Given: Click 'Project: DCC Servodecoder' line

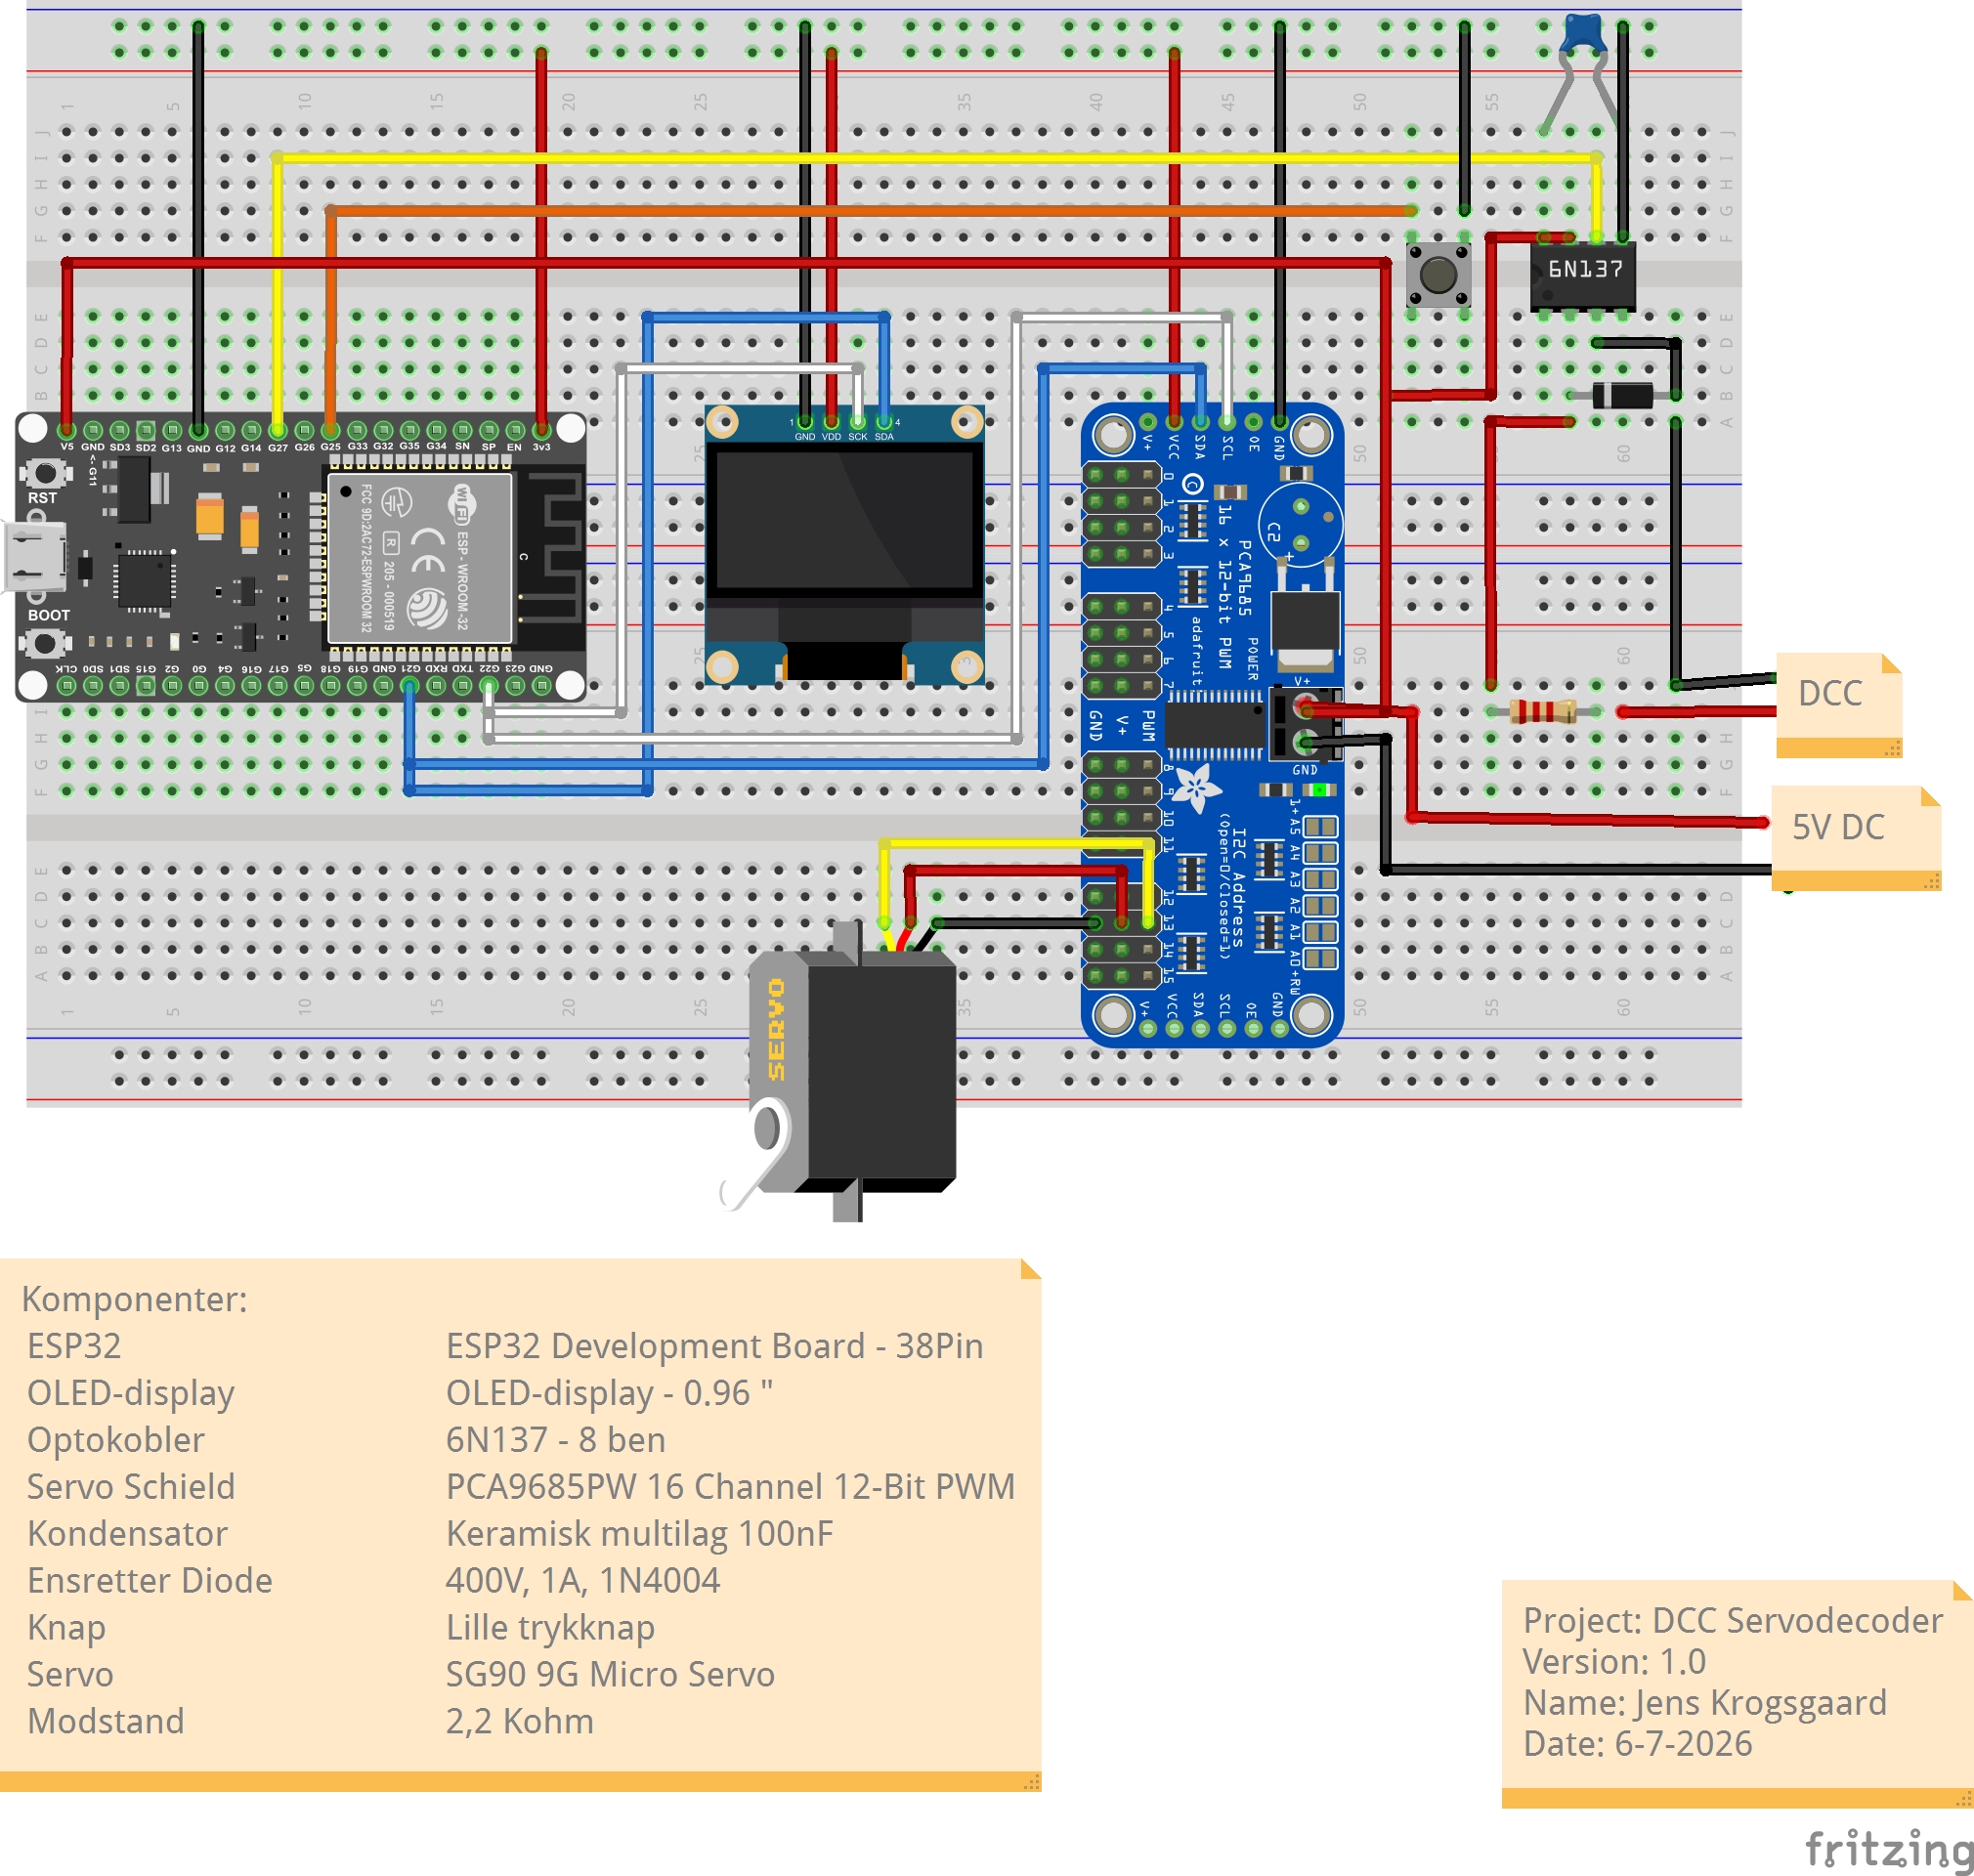Looking at the screenshot, I should pyautogui.click(x=1733, y=1620).
